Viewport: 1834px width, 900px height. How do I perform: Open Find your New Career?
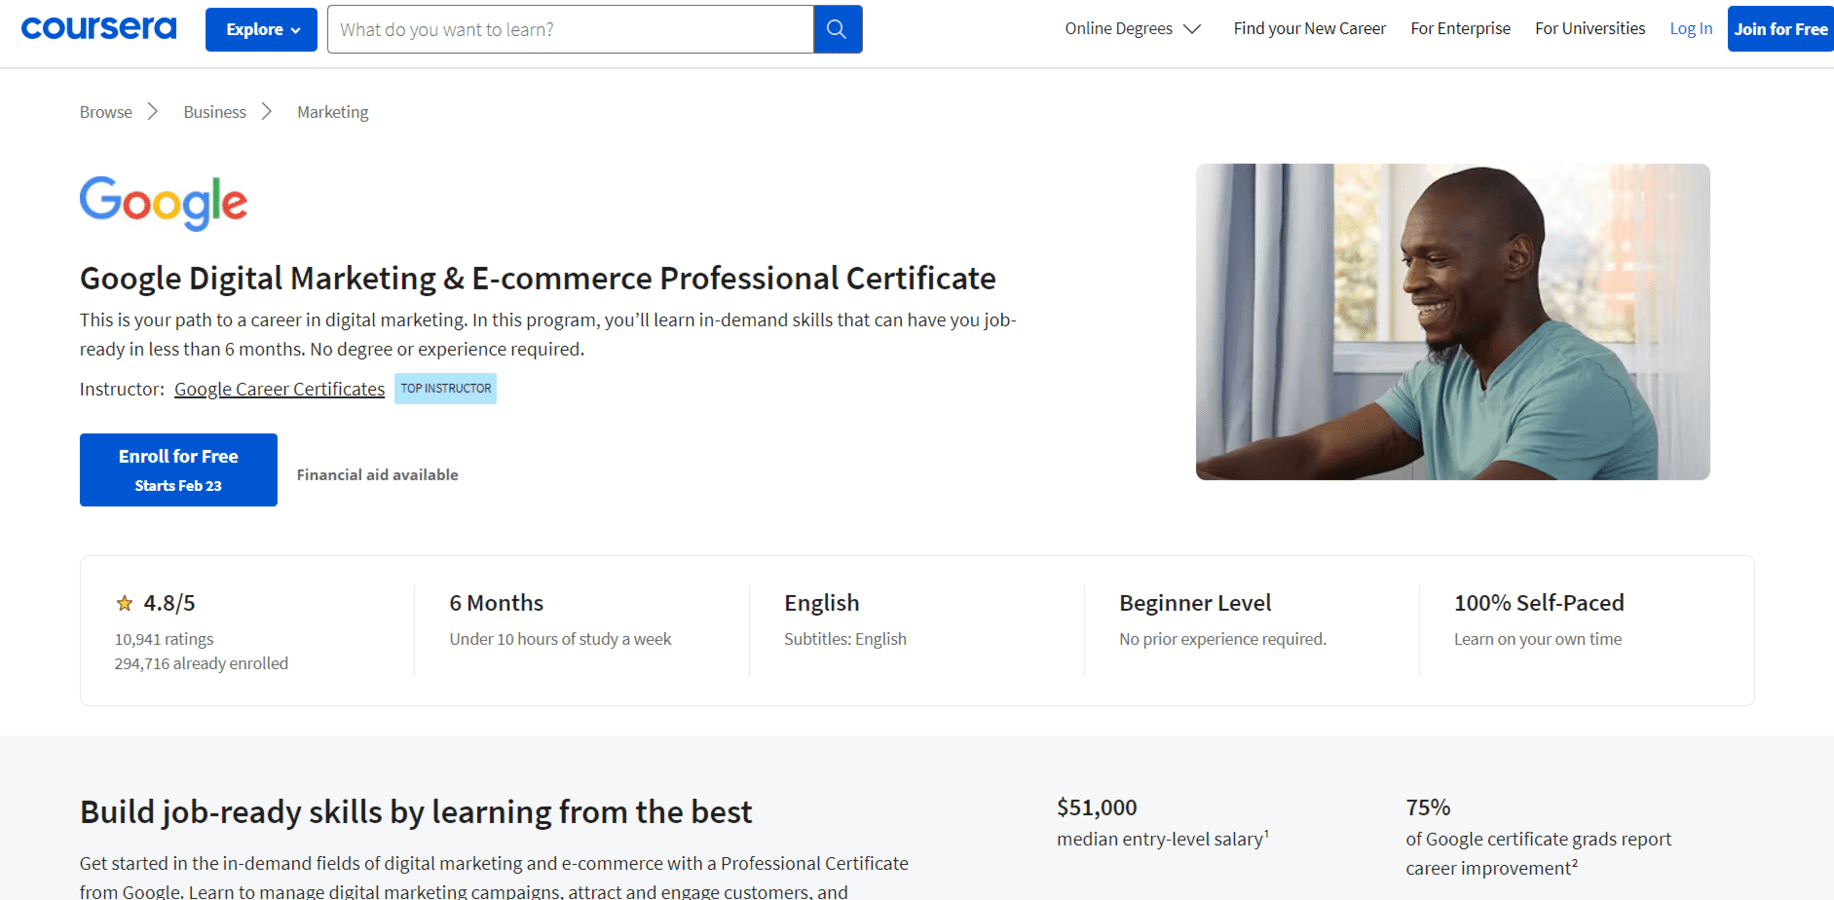pos(1310,28)
